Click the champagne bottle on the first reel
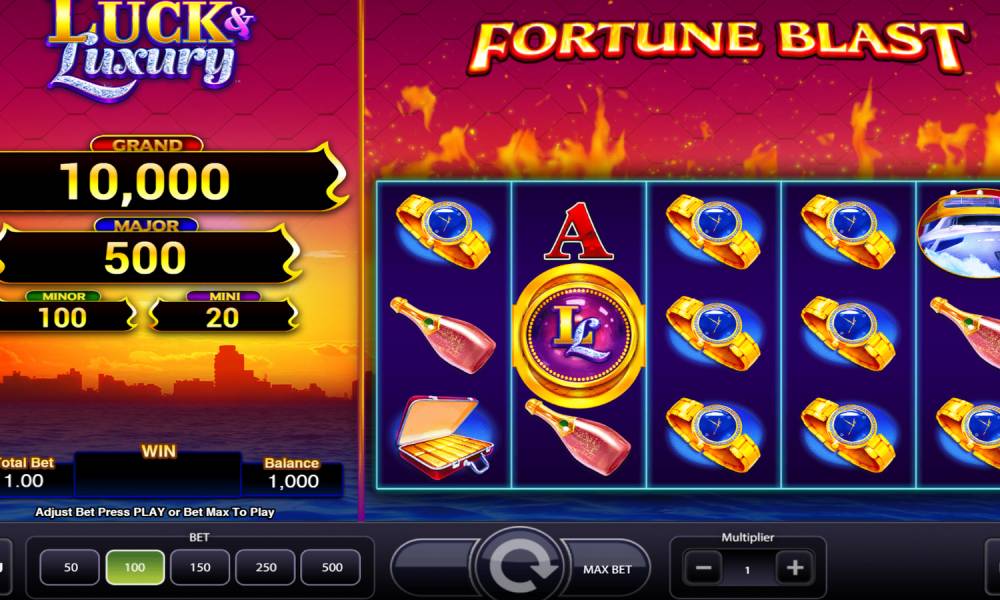The image size is (1000, 600). [x=443, y=334]
